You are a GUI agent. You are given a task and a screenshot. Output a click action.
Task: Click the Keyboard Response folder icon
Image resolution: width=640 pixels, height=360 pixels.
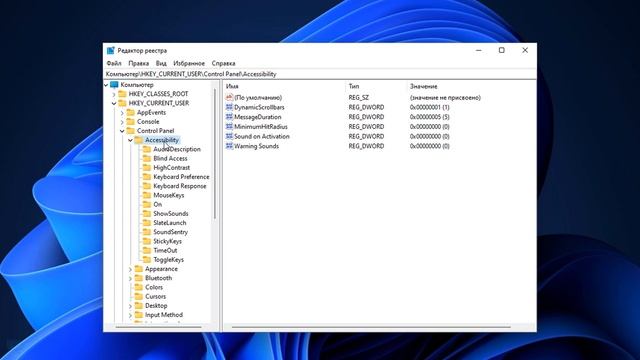147,186
